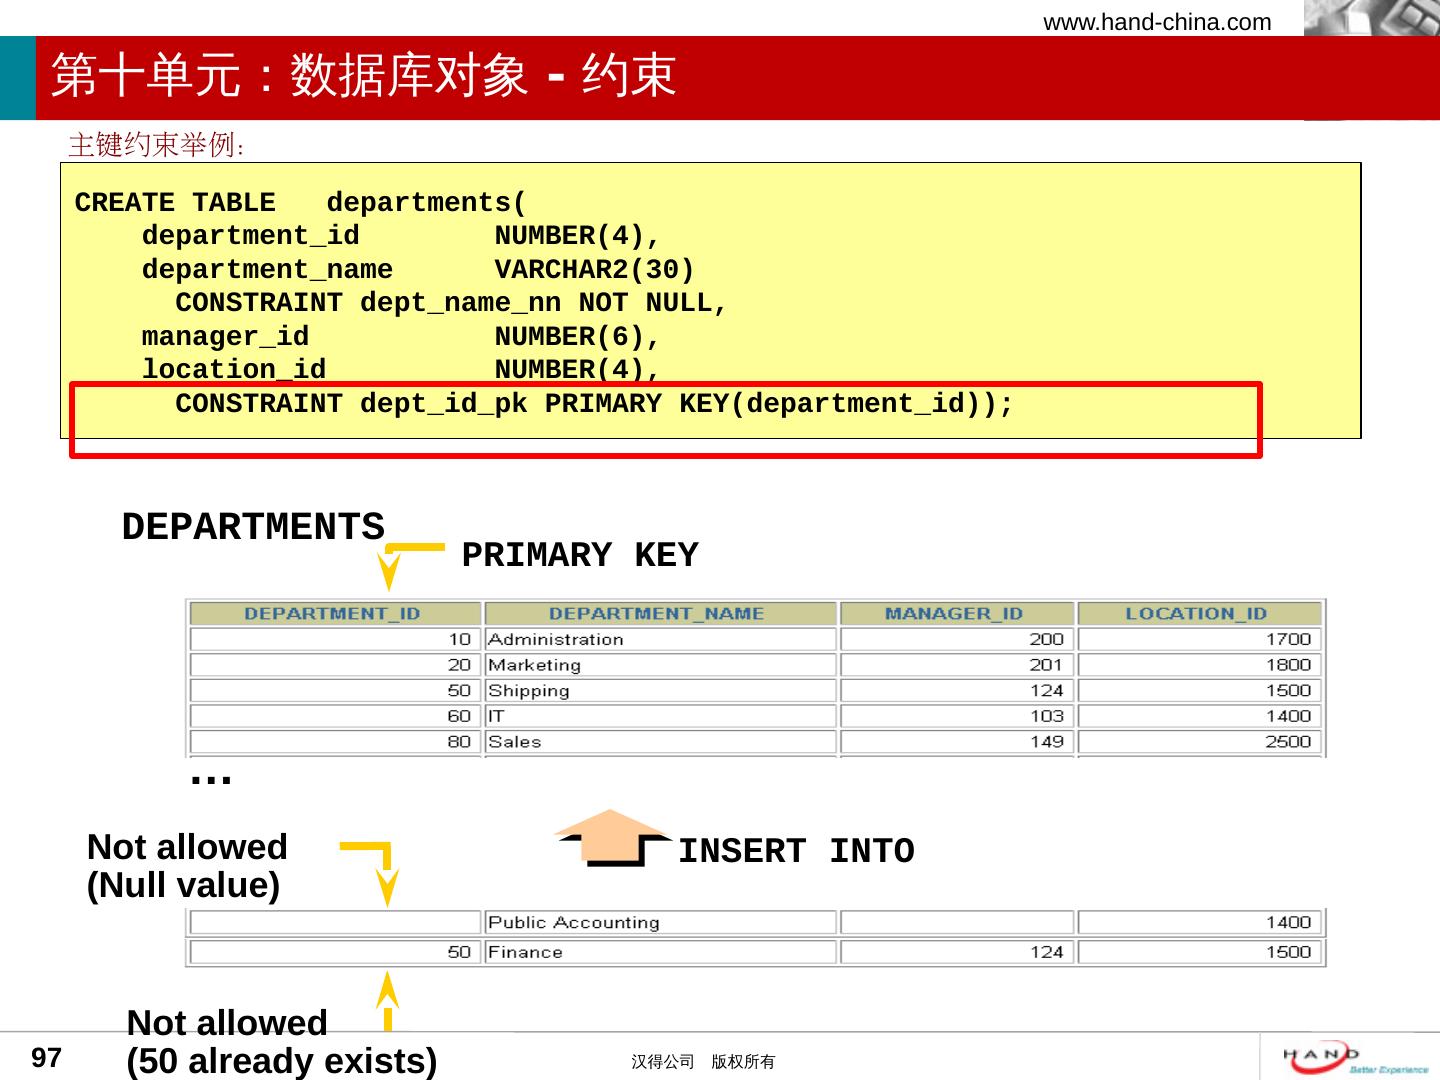The width and height of the screenshot is (1440, 1080).
Task: Select the DEPARTMENT_NAME column header
Action: [660, 613]
